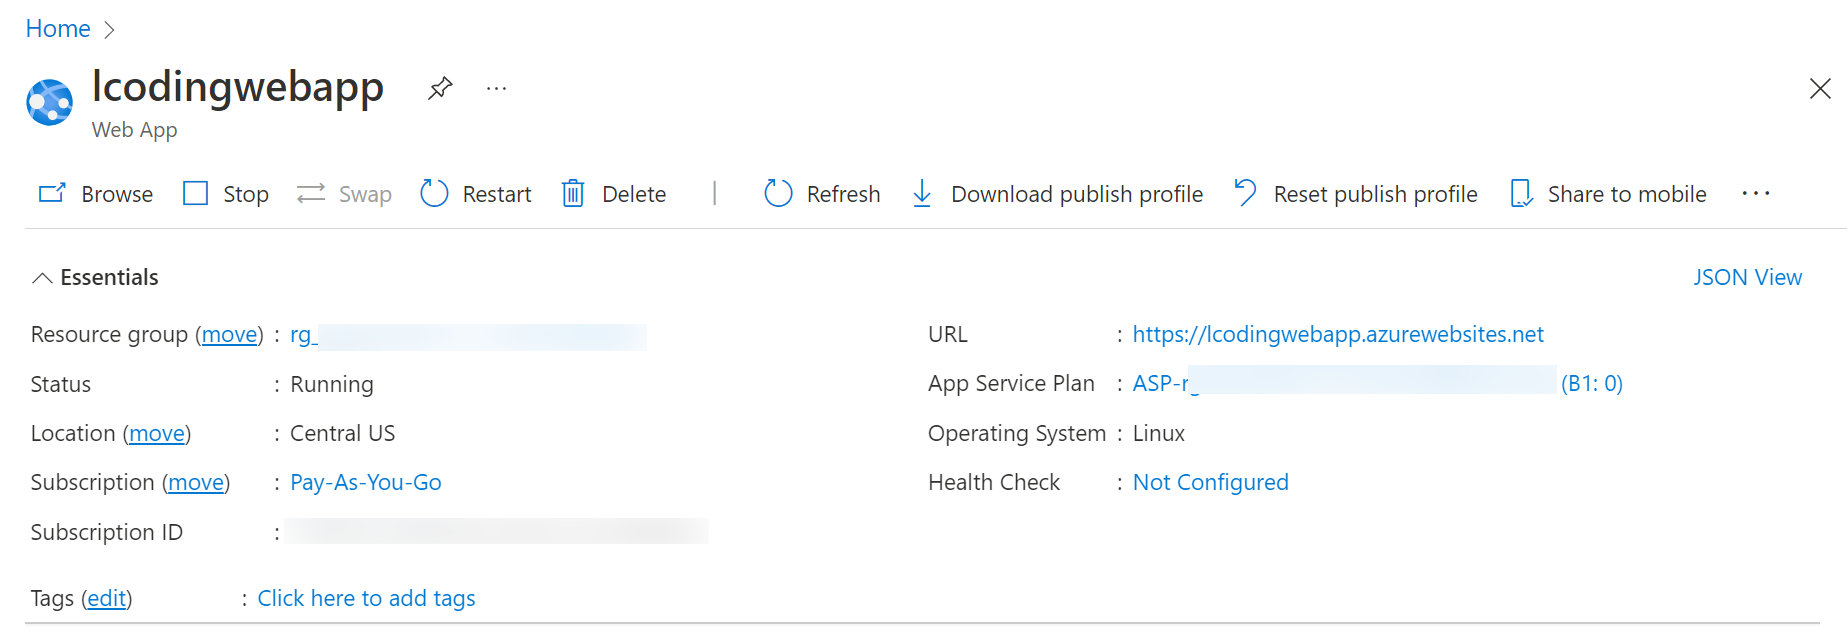
Task: Select the Delete command label
Action: (x=634, y=194)
